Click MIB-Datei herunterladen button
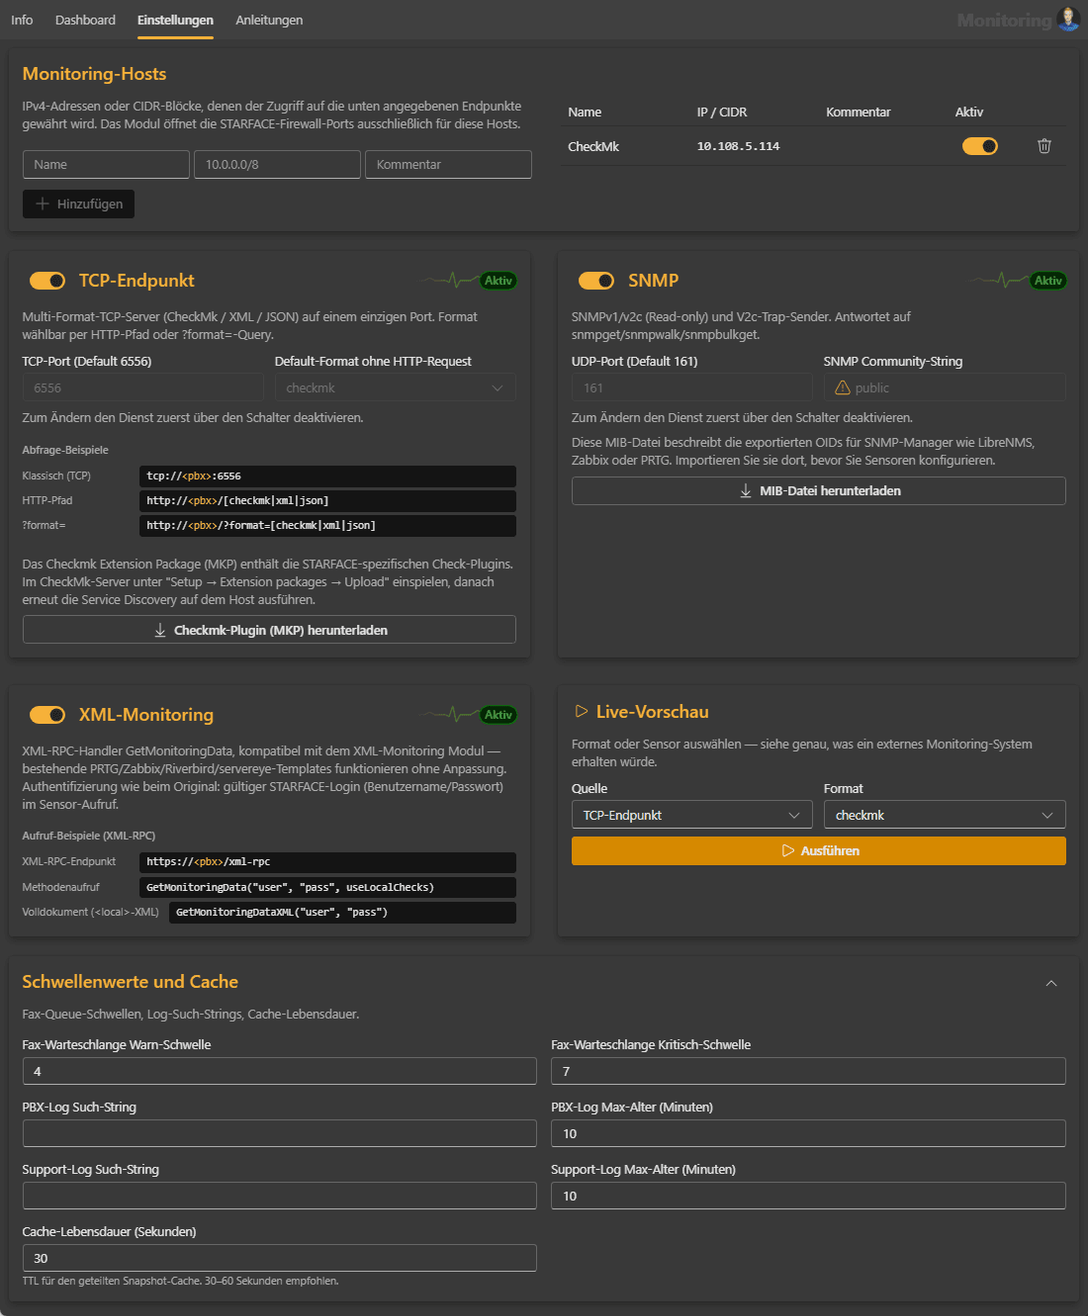The height and width of the screenshot is (1316, 1088). (818, 491)
